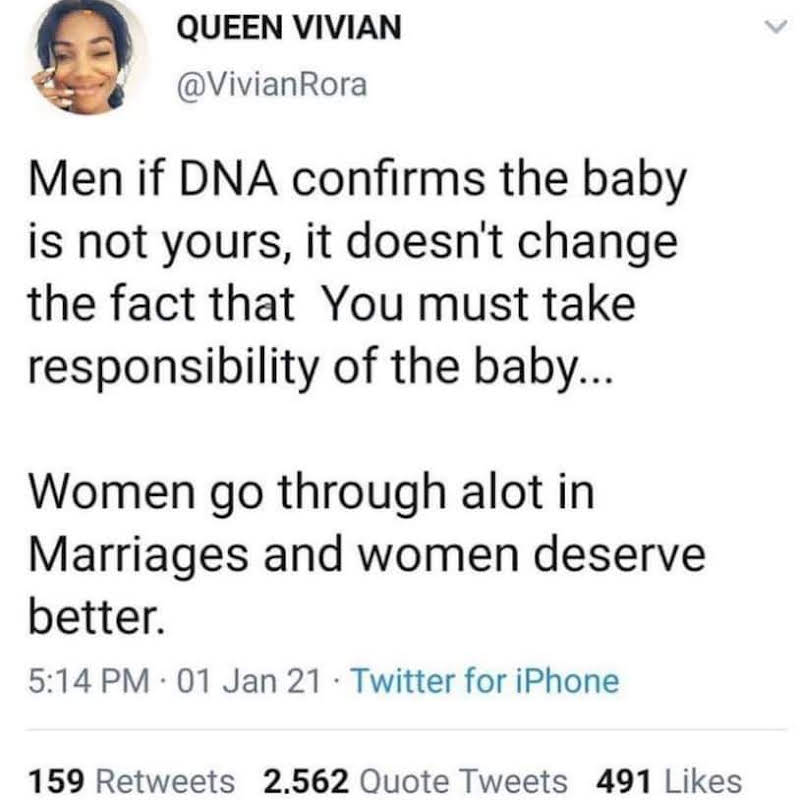Viewport: 800px width, 800px height.
Task: Open the @VivianRora handle link
Action: [271, 85]
